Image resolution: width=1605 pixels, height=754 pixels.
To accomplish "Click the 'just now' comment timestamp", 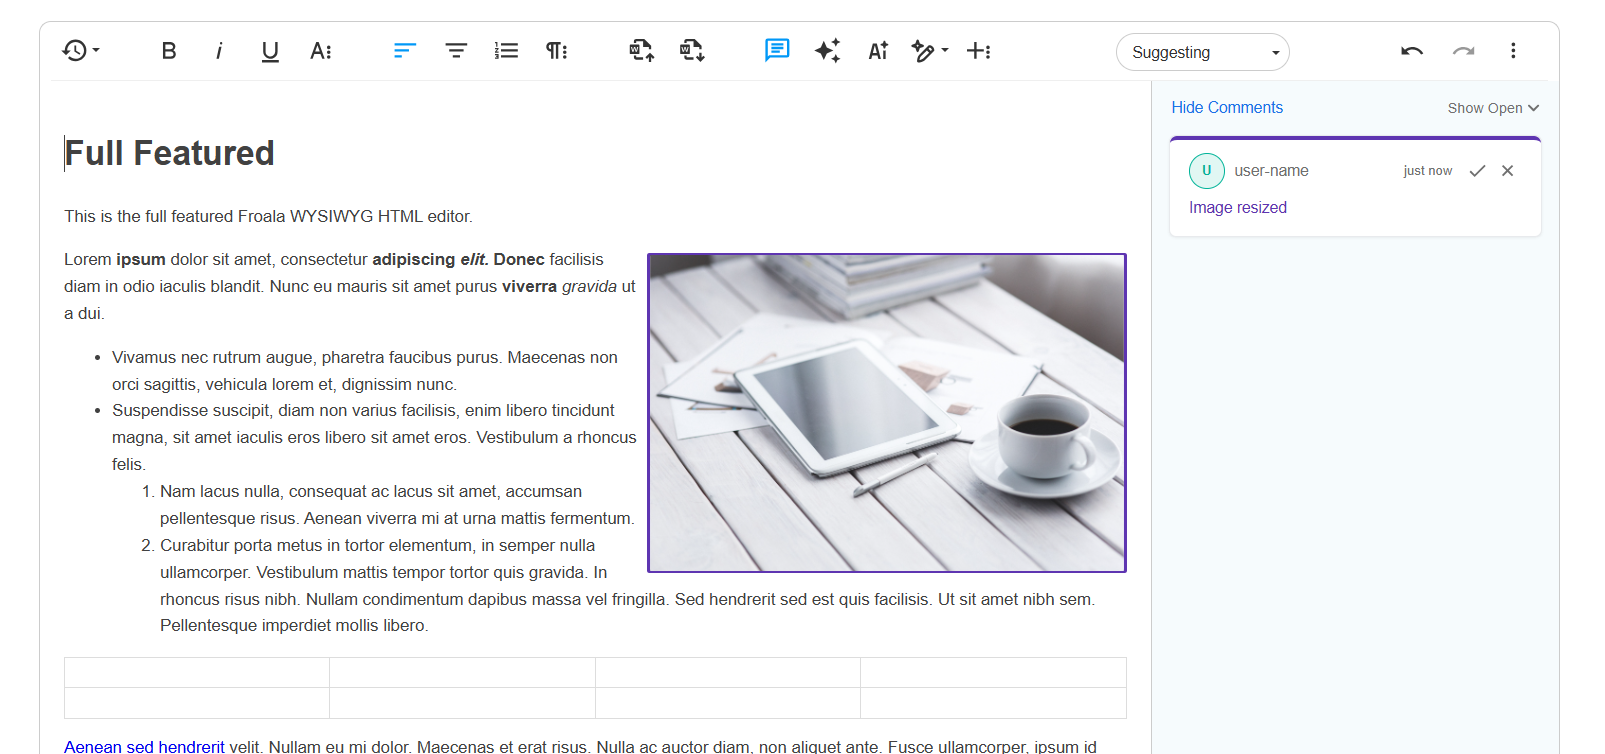I will [x=1428, y=171].
